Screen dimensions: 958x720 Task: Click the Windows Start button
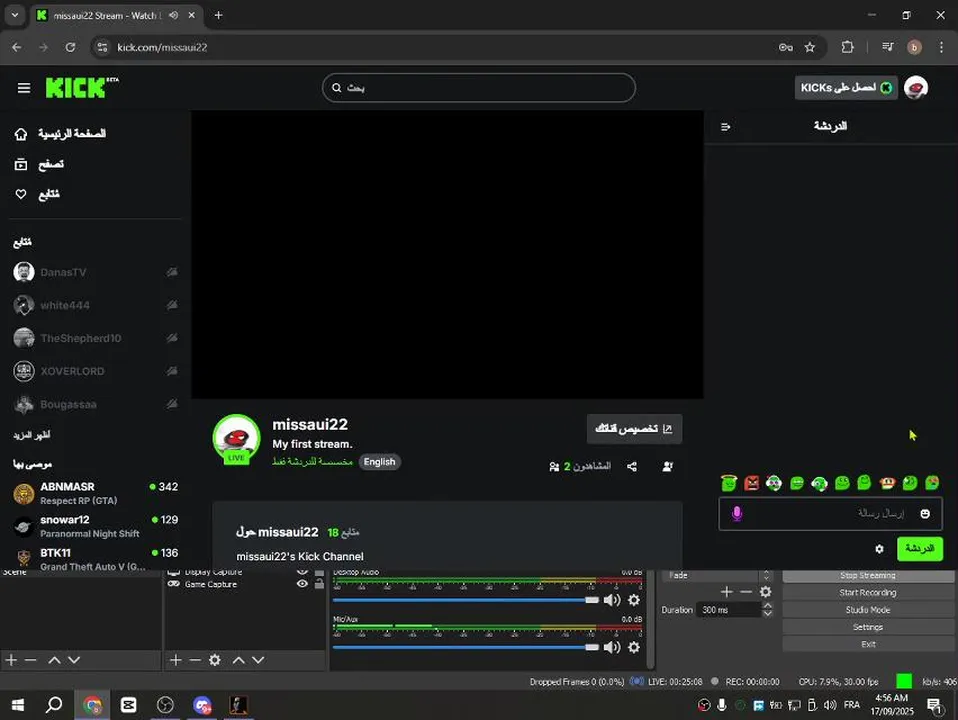click(x=18, y=705)
